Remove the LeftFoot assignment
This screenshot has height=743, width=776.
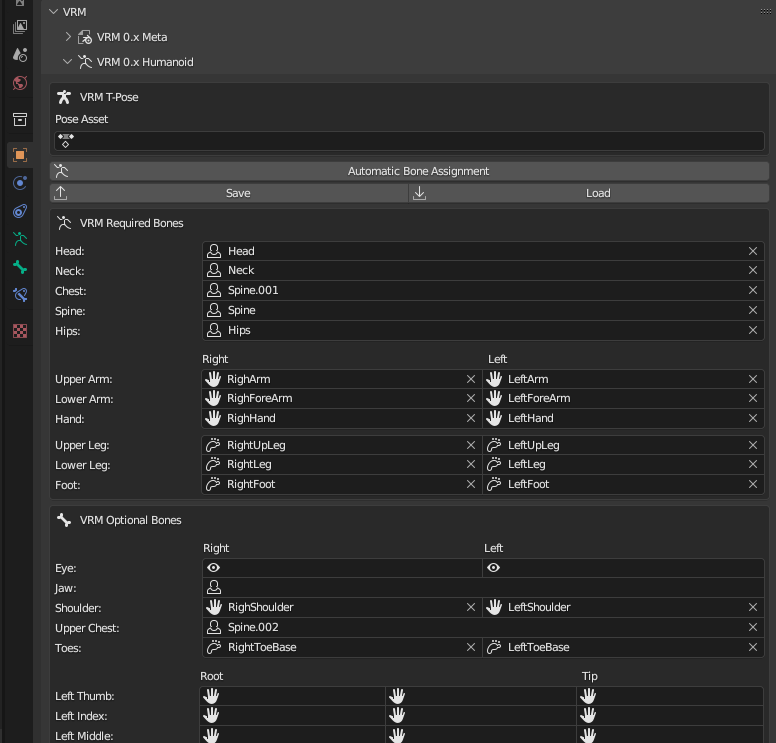[753, 484]
